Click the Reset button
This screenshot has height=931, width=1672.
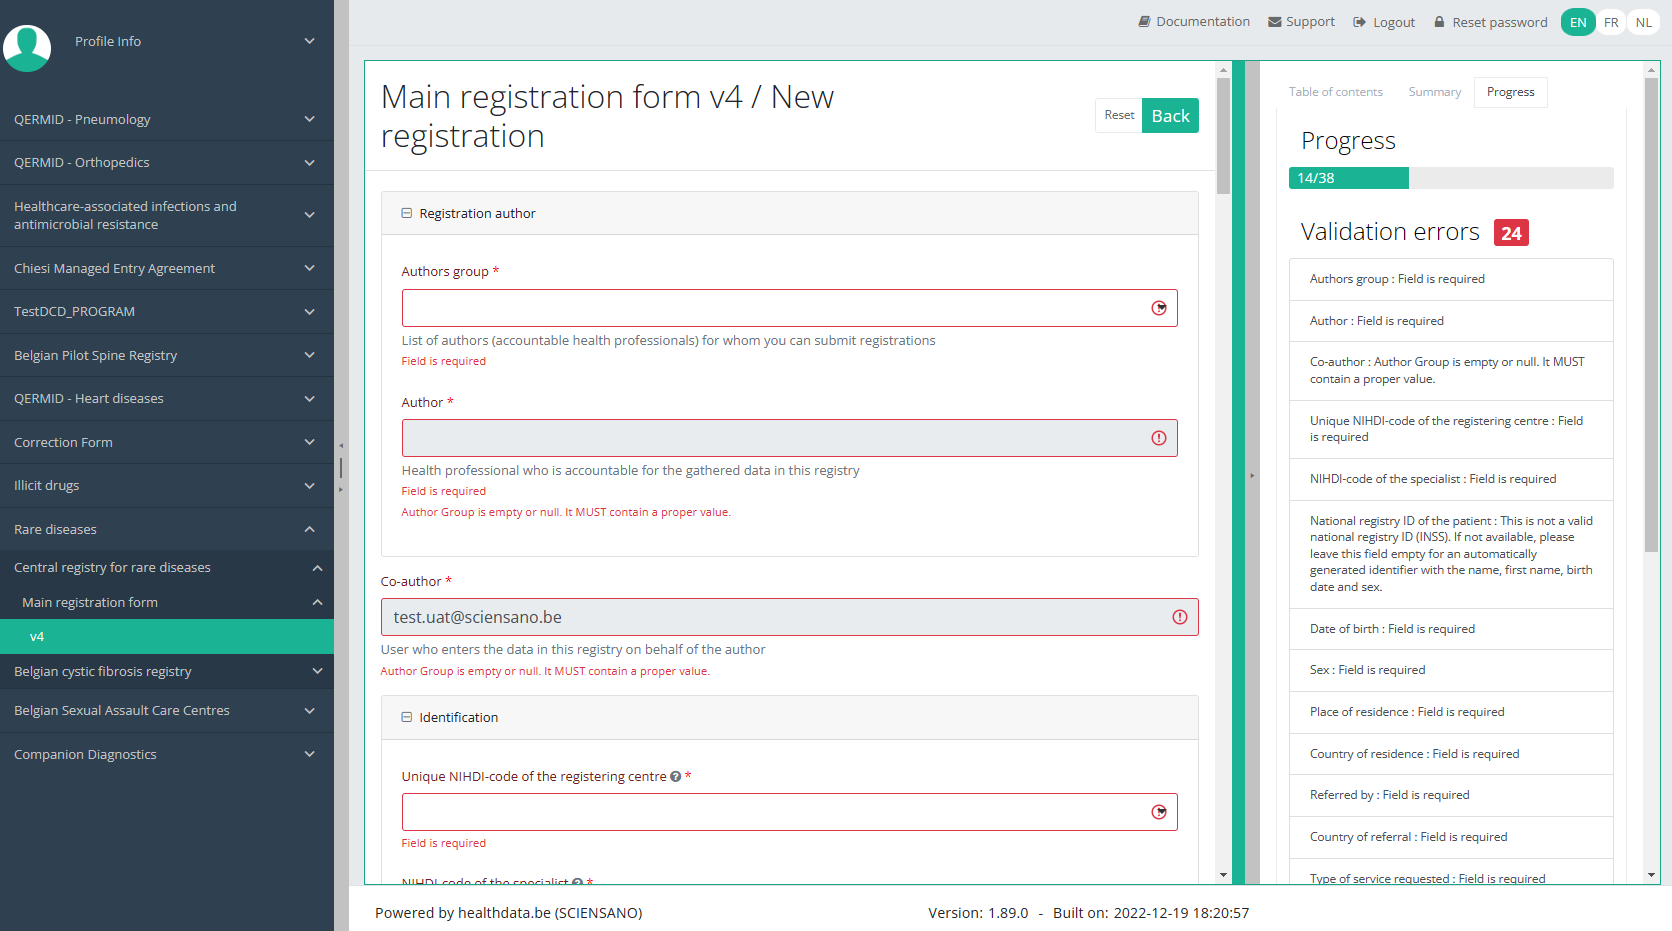1119,116
